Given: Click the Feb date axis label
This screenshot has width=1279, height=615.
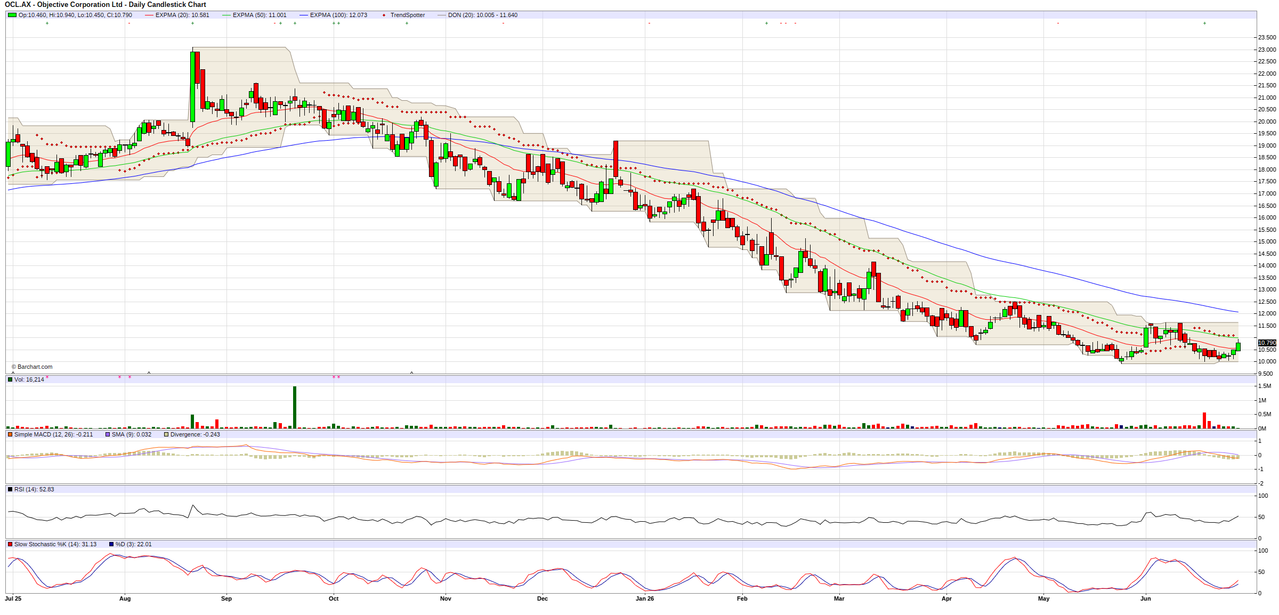Looking at the screenshot, I should (x=741, y=600).
